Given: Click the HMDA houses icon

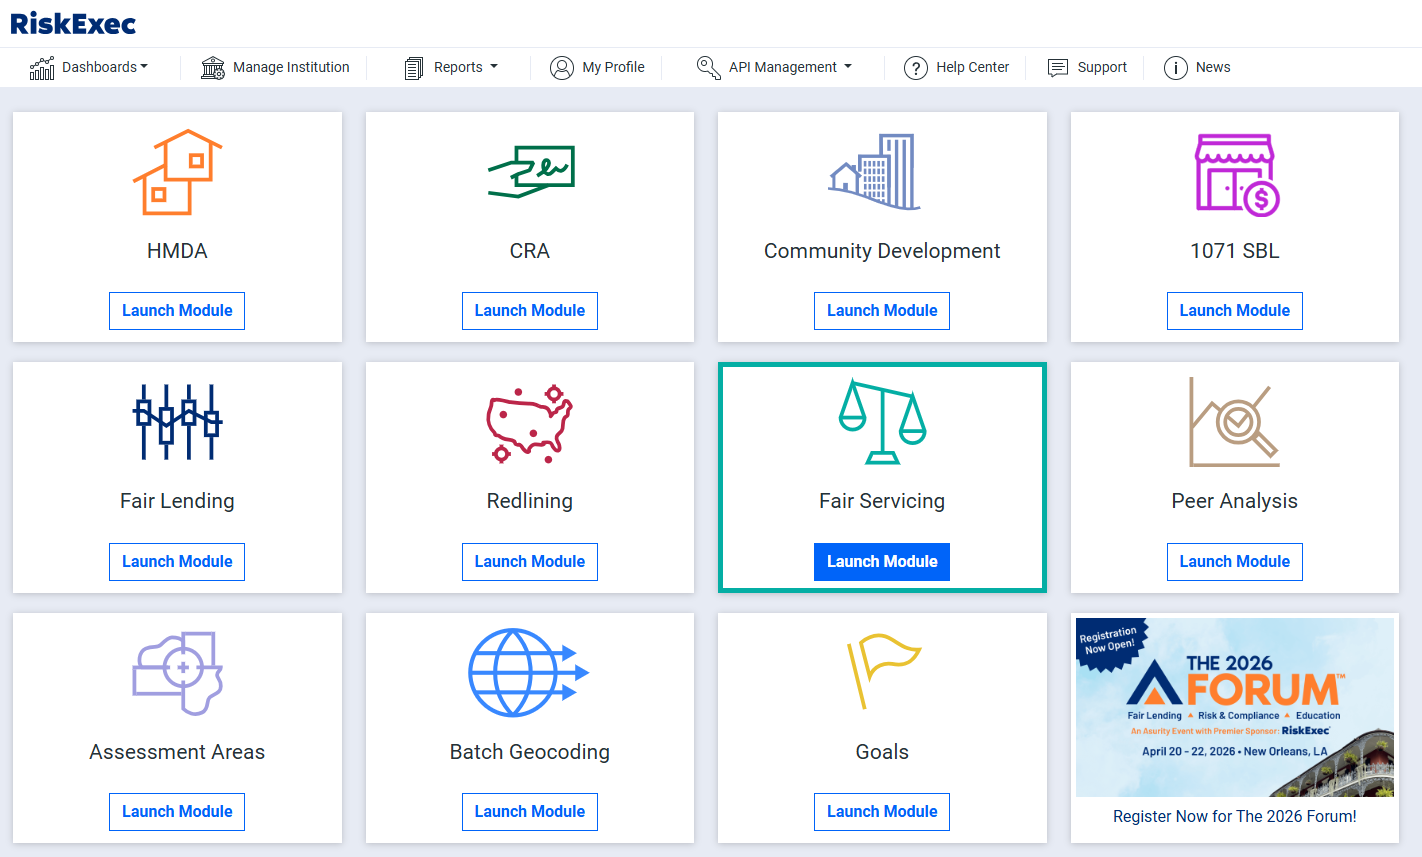Looking at the screenshot, I should (177, 172).
